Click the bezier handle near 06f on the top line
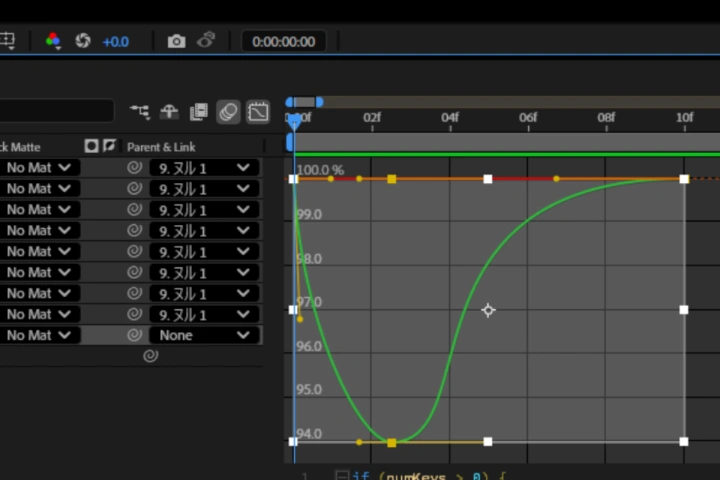Image resolution: width=720 pixels, height=480 pixels. click(557, 179)
